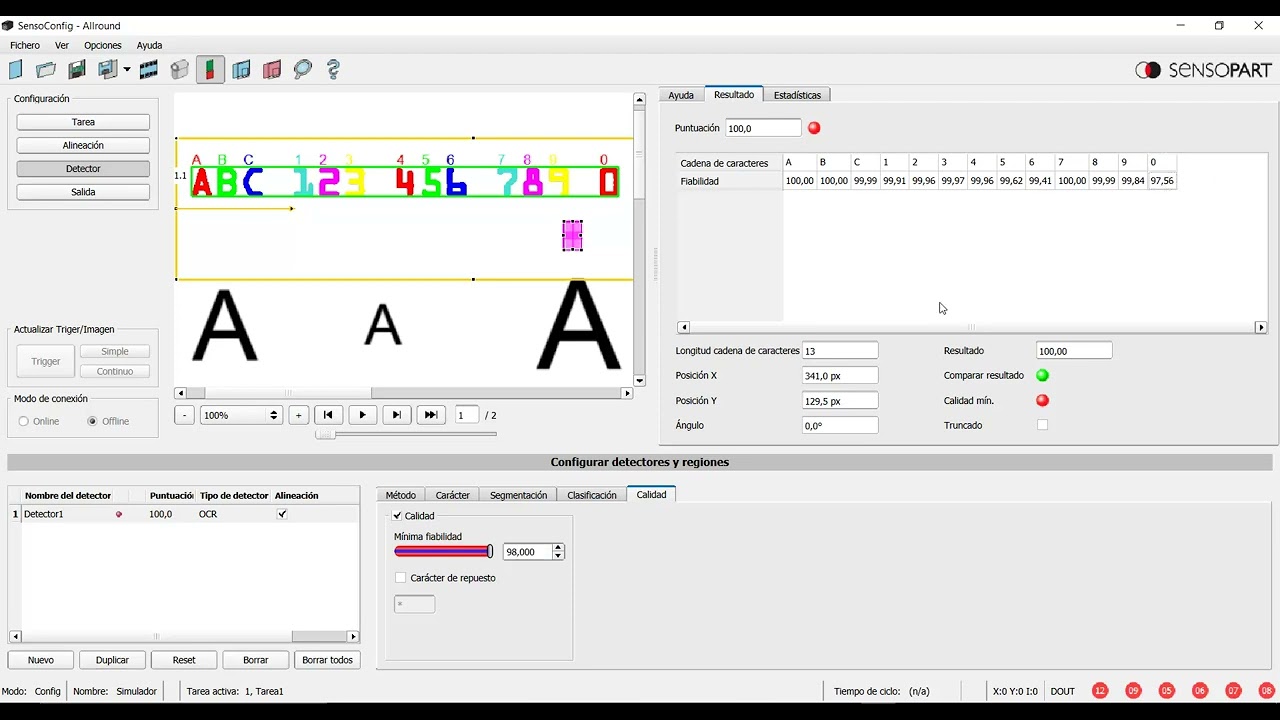Click the DOUT 12 status indicator
The image size is (1280, 720).
click(1100, 691)
